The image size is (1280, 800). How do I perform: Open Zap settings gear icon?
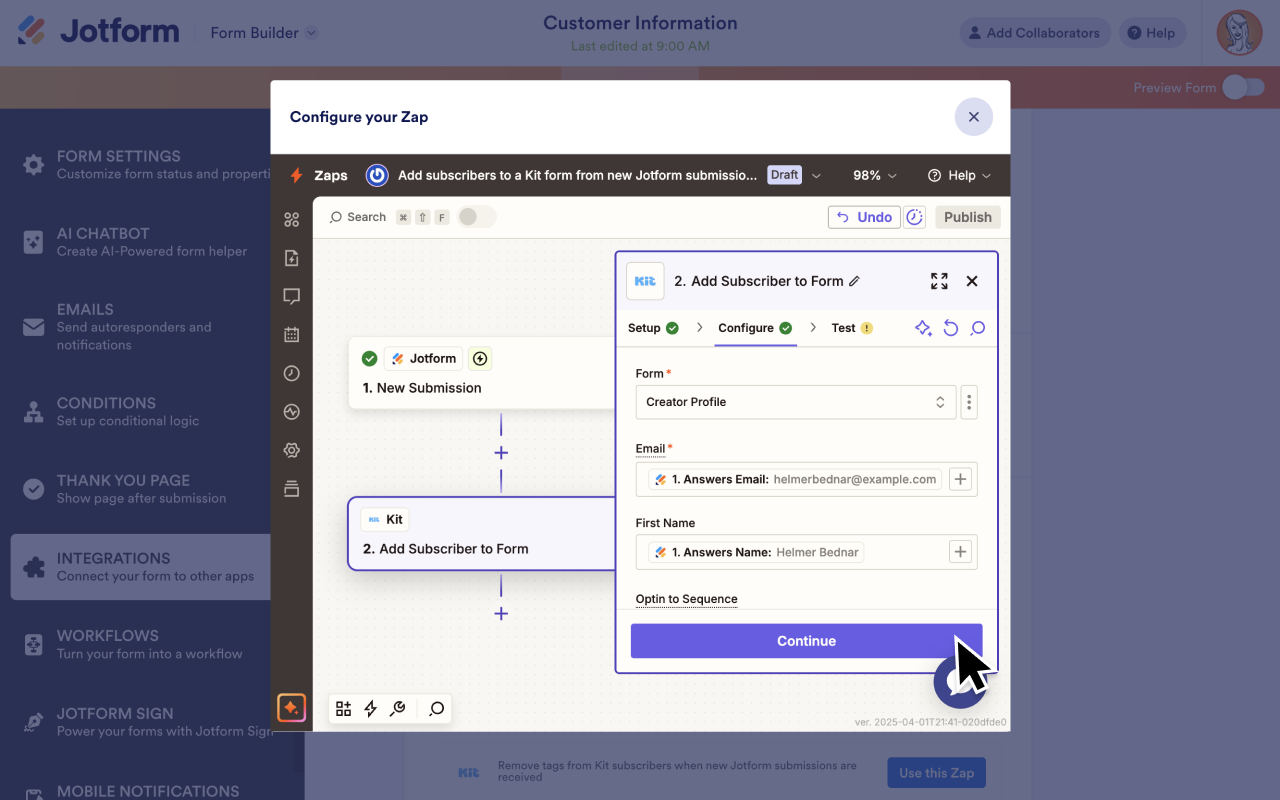pyautogui.click(x=291, y=450)
